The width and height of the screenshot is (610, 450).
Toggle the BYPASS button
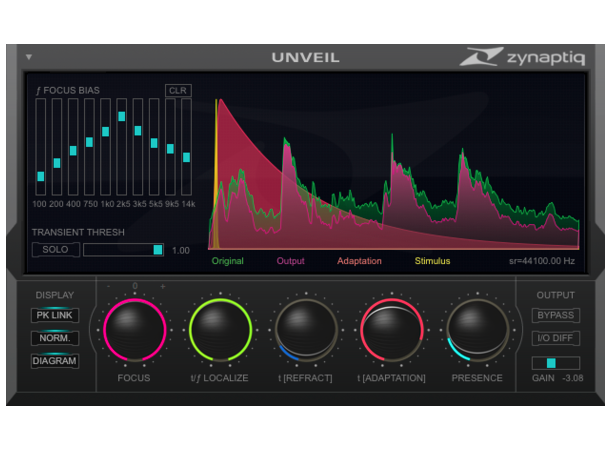556,315
